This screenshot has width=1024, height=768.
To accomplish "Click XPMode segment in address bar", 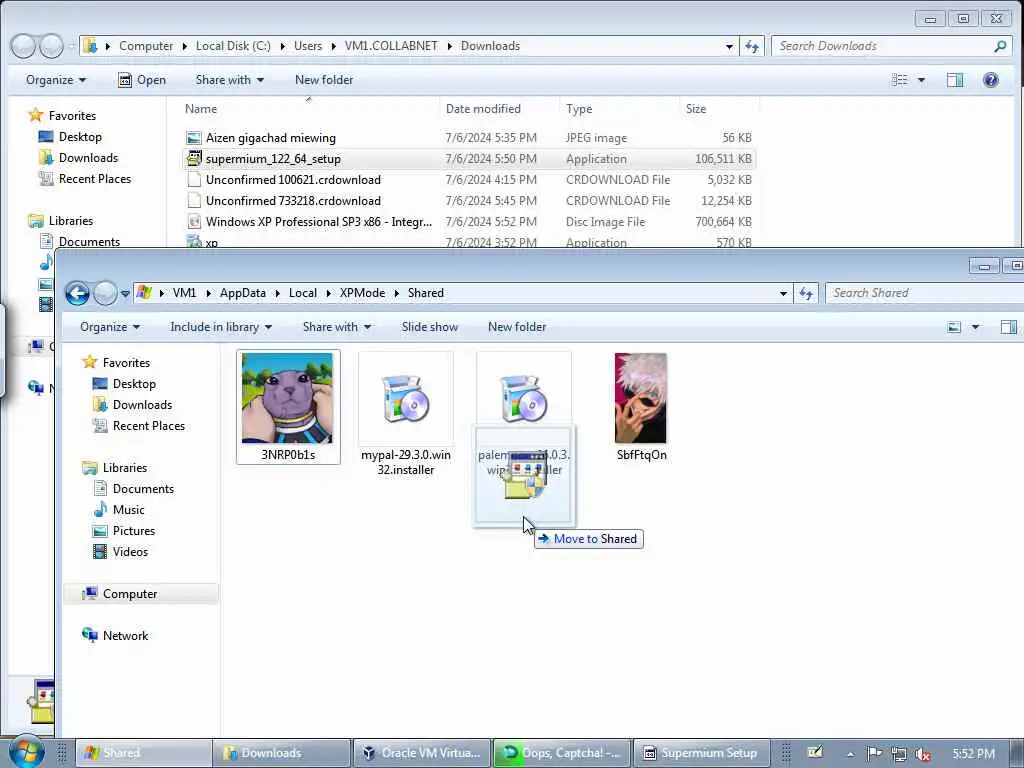I will [362, 293].
